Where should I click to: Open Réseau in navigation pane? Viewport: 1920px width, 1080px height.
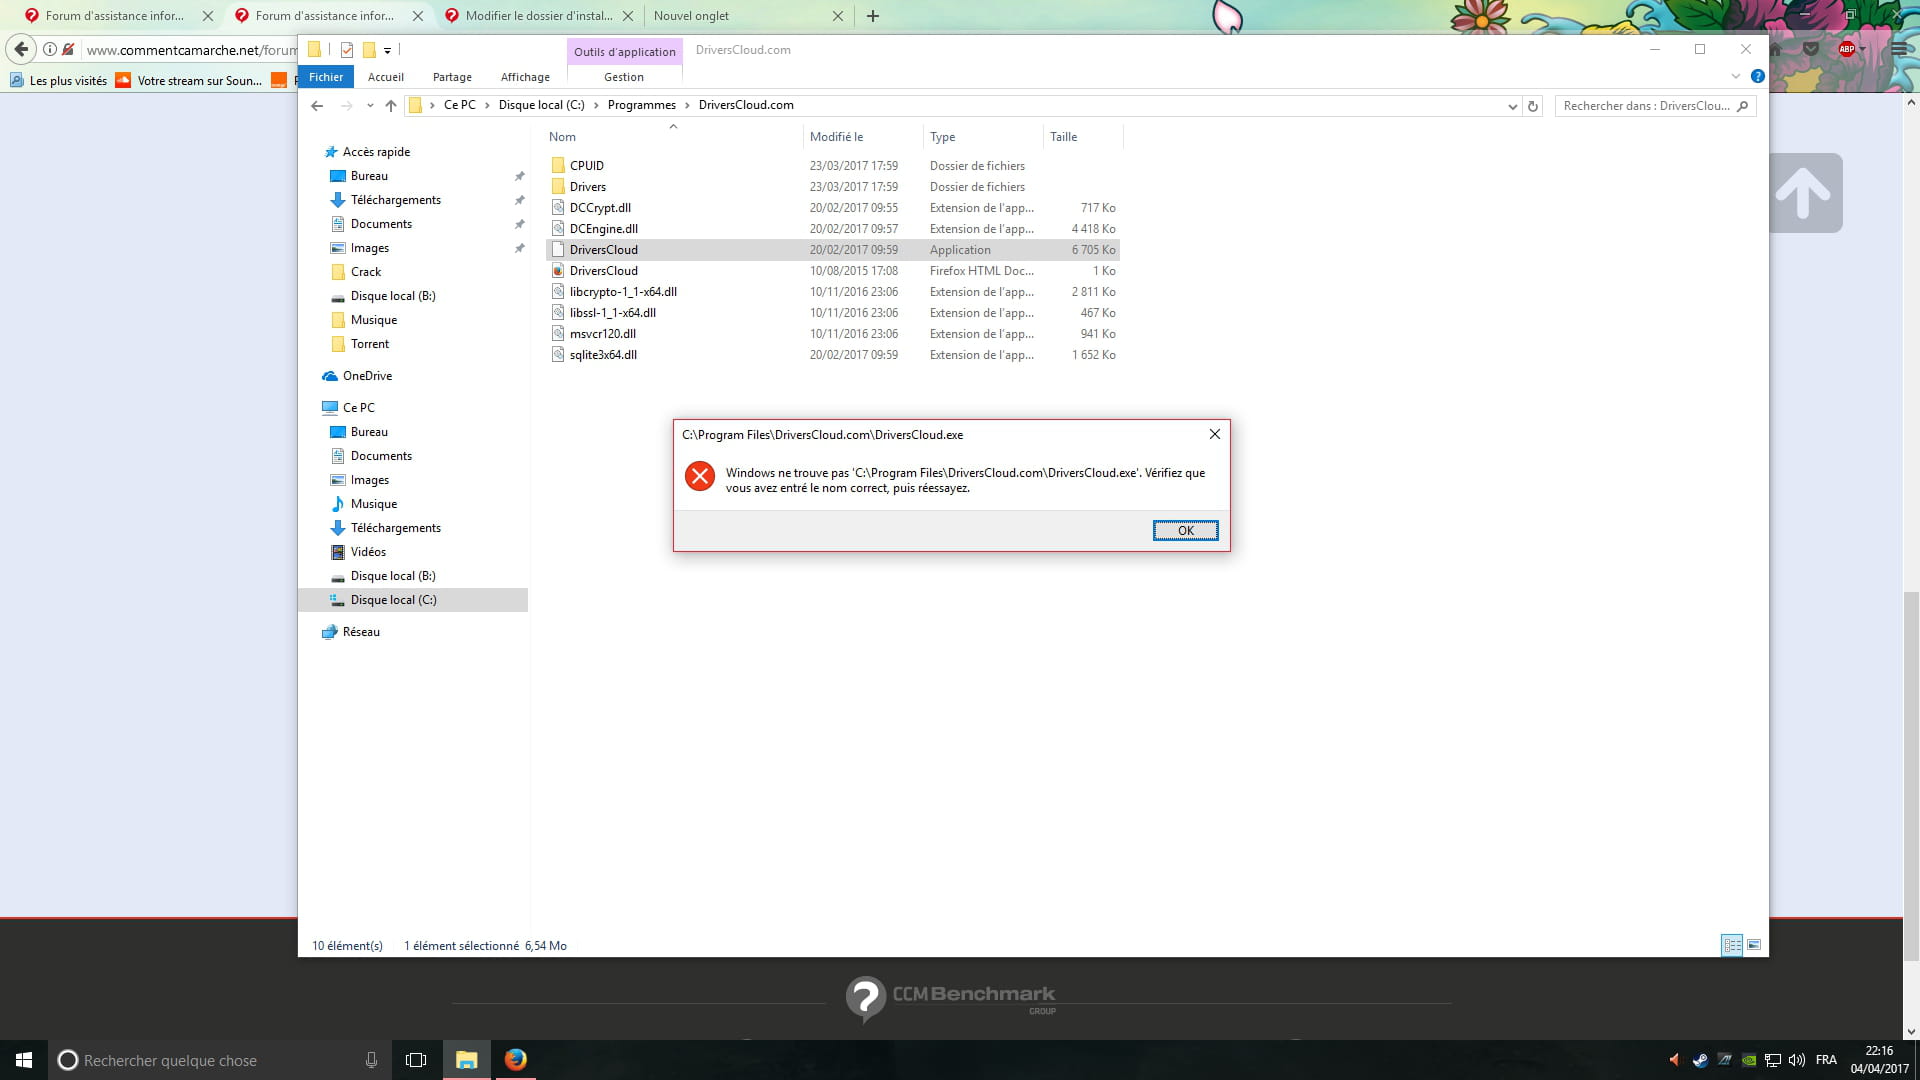point(361,632)
